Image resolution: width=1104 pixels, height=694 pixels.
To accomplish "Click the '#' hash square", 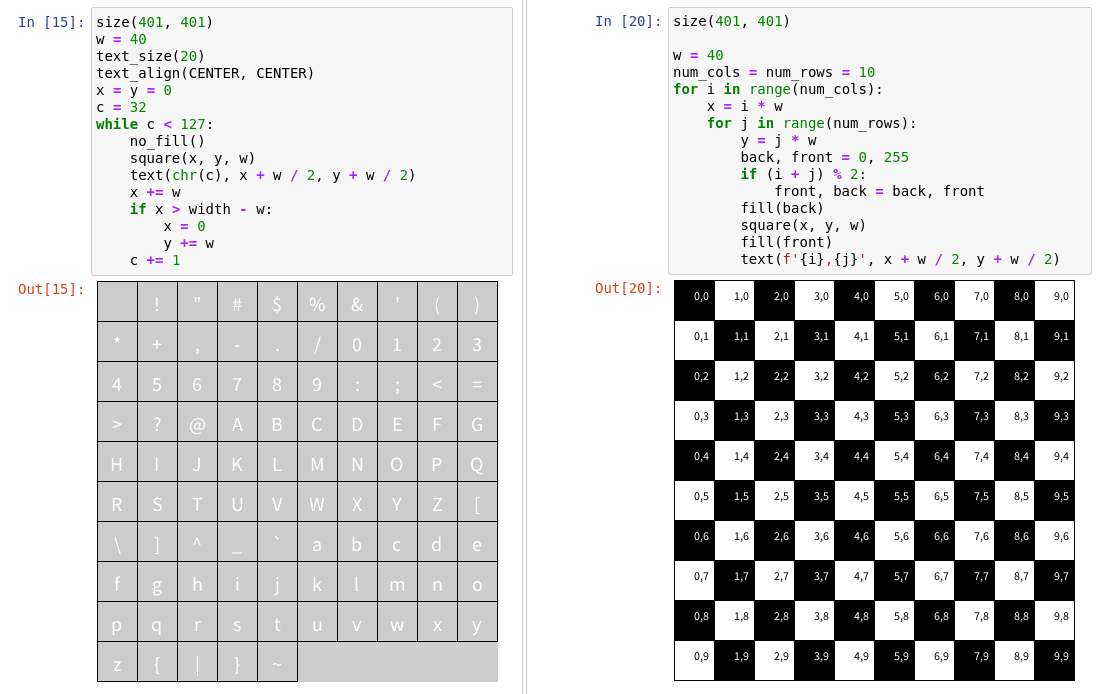I will [237, 302].
